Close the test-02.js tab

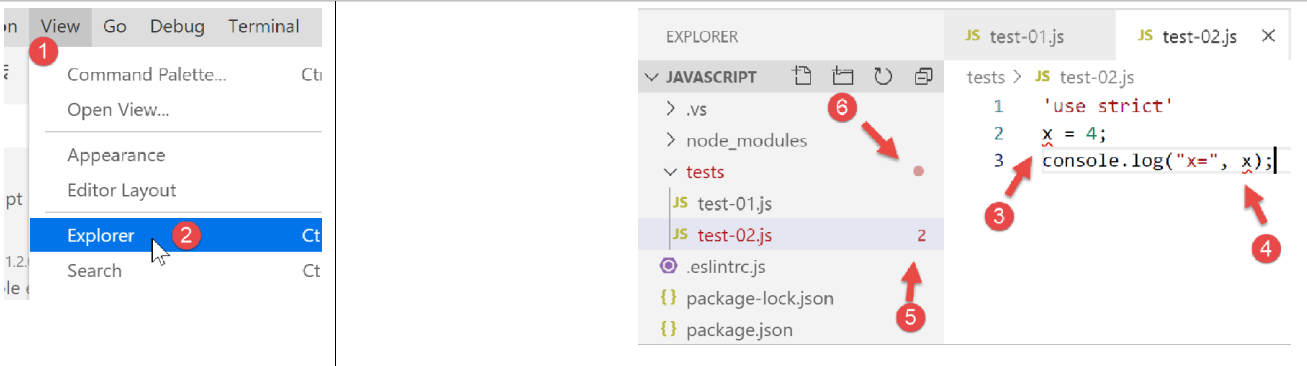1269,36
